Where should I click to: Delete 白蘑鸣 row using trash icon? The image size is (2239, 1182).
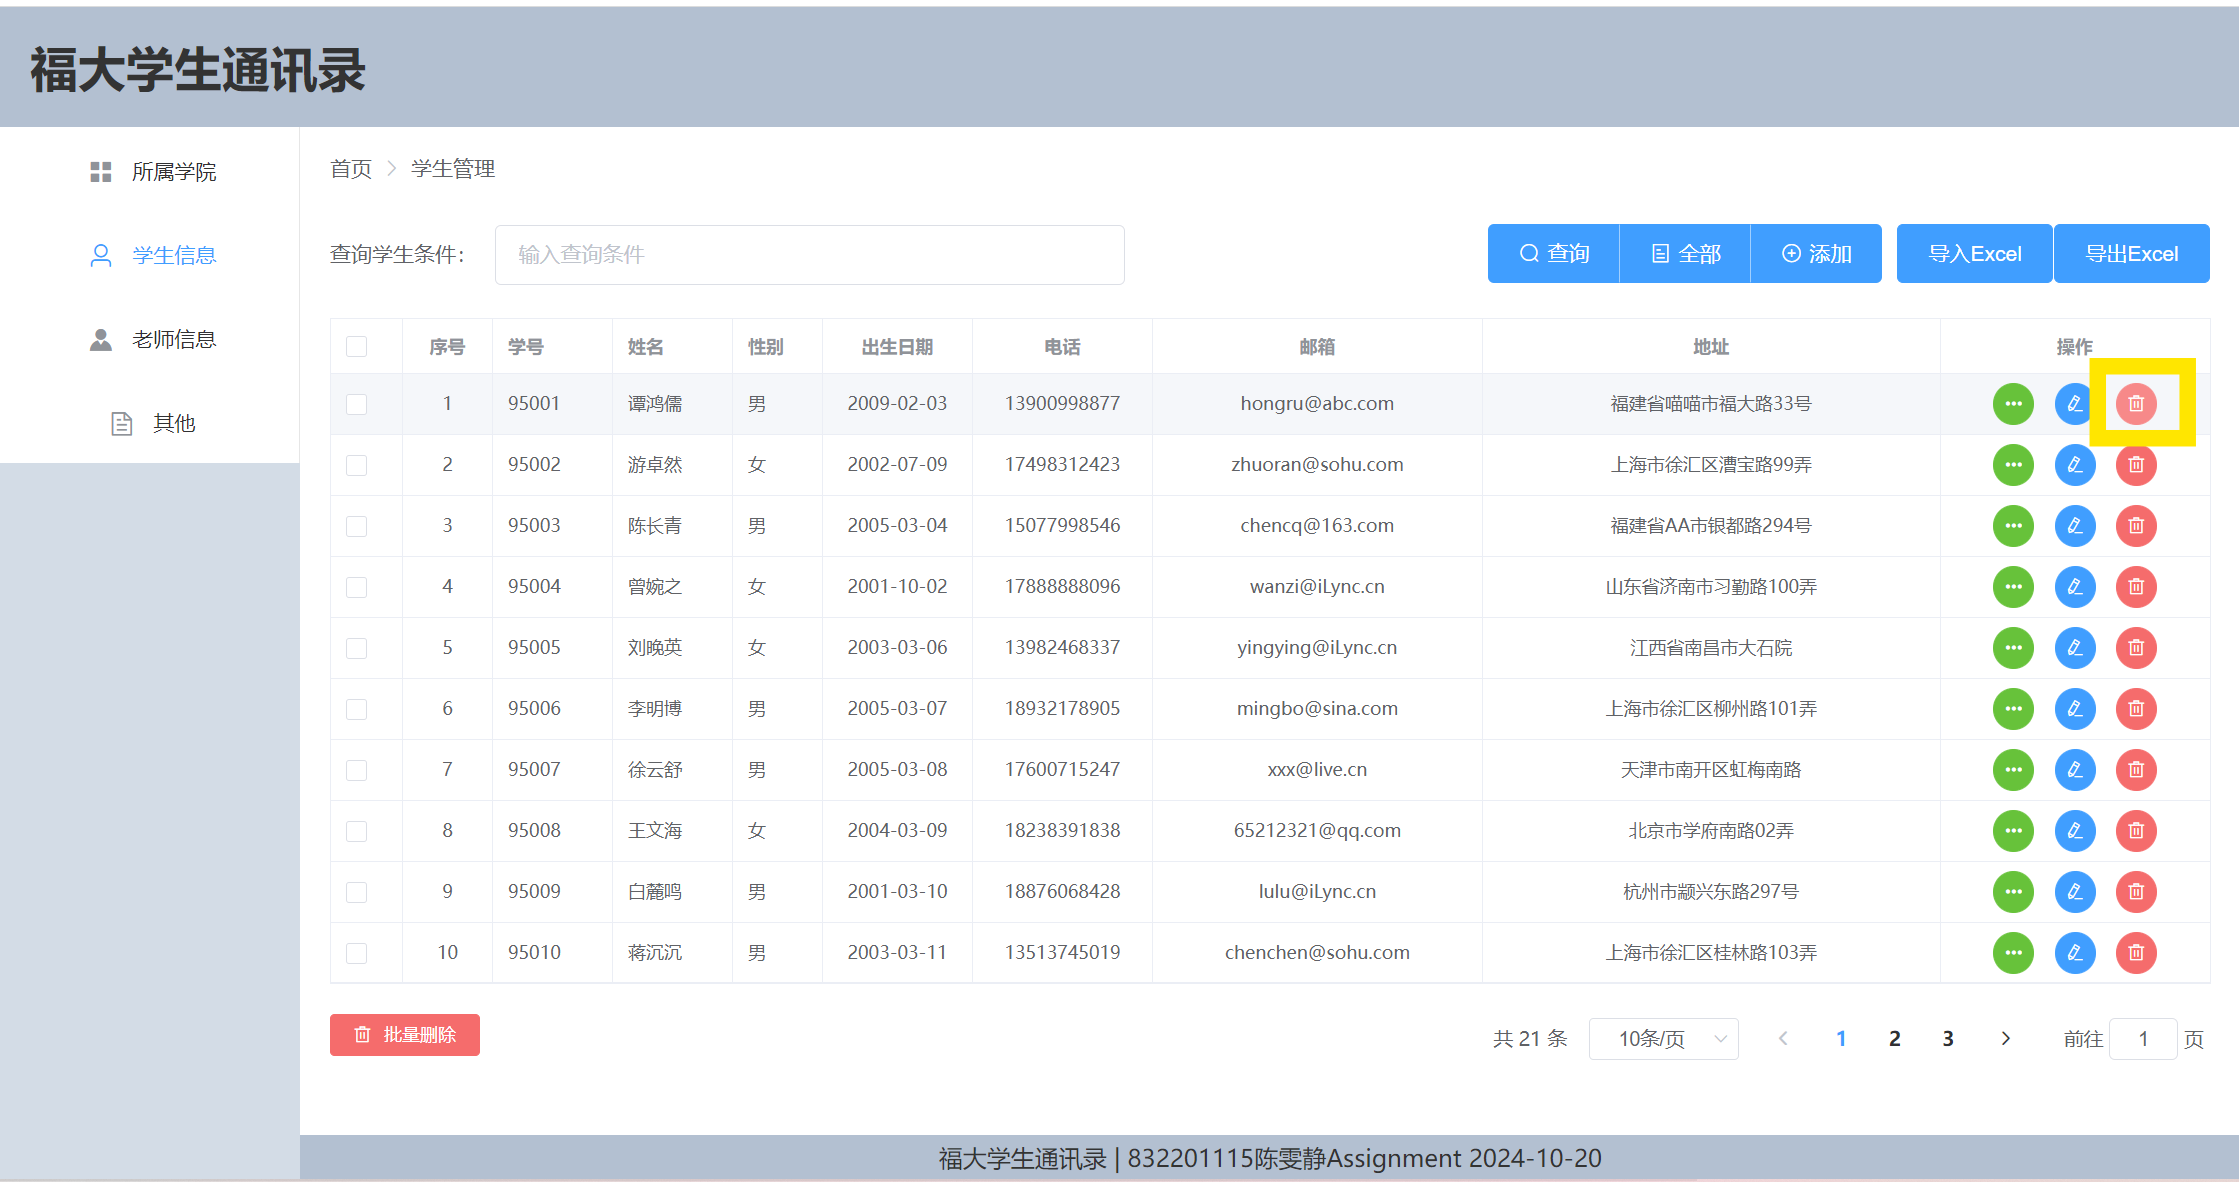click(x=2136, y=892)
